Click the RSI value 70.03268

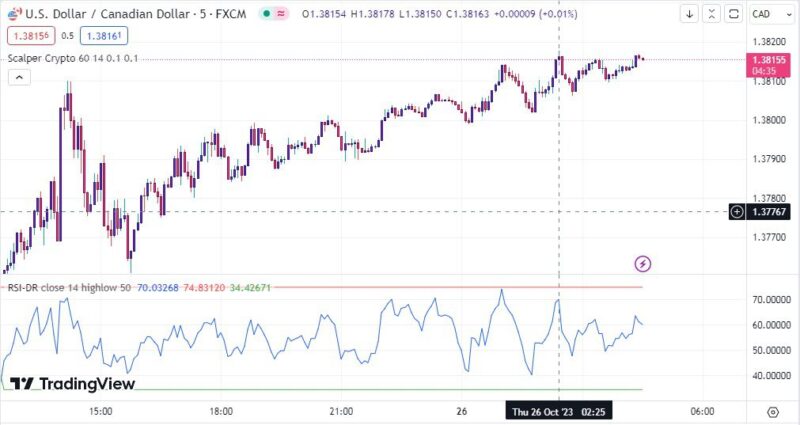(x=158, y=288)
